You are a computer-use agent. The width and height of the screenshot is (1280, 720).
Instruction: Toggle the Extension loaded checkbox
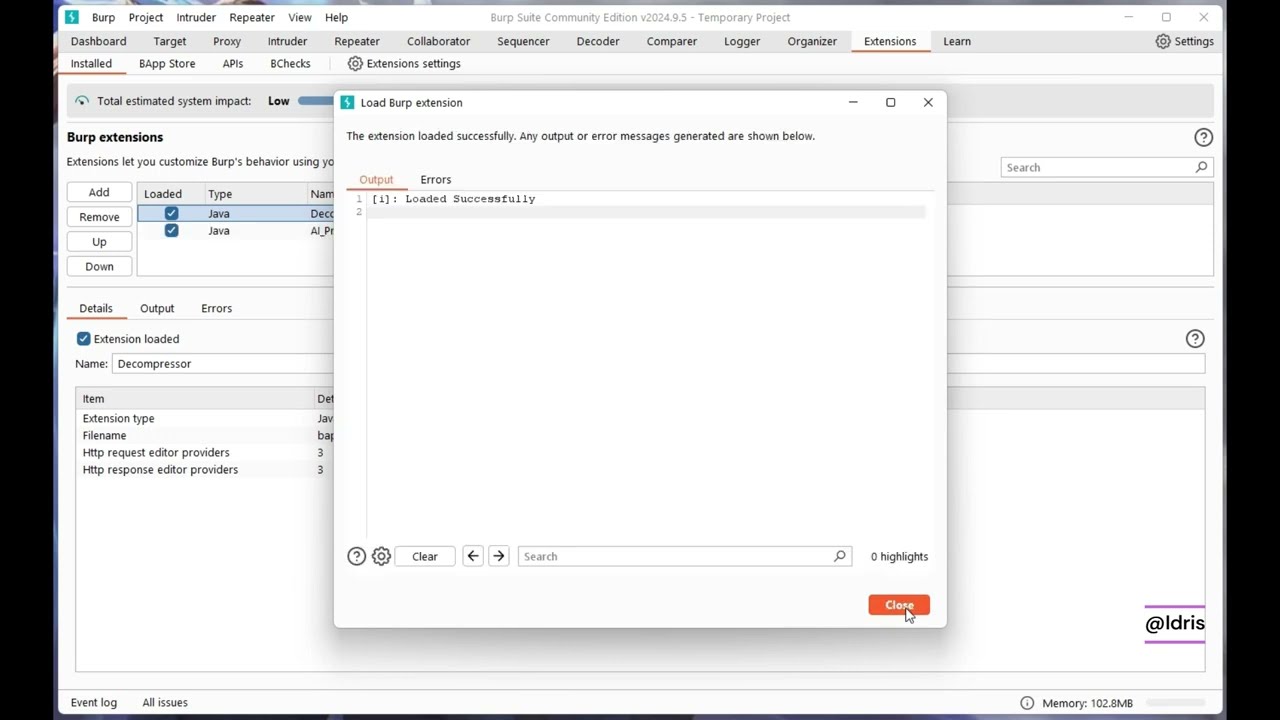click(83, 338)
